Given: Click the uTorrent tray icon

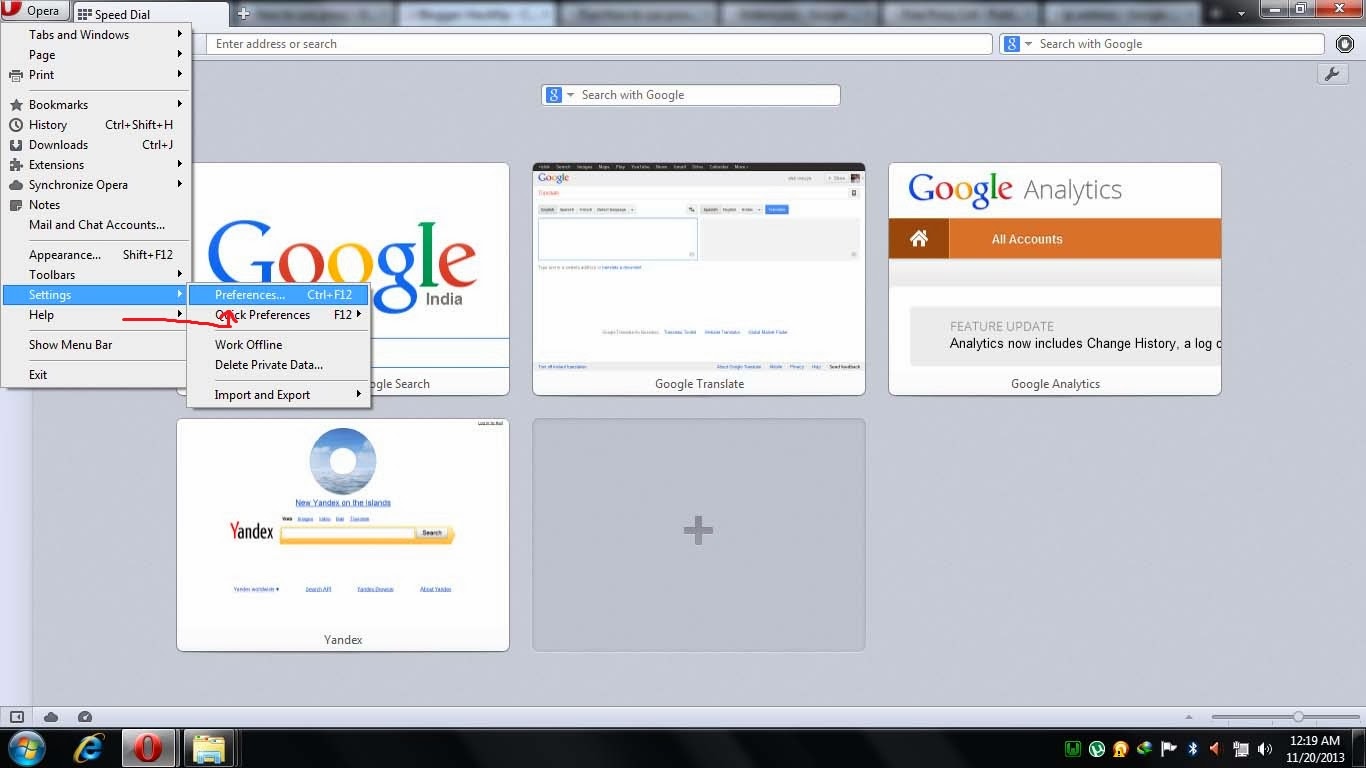Looking at the screenshot, I should [1097, 748].
